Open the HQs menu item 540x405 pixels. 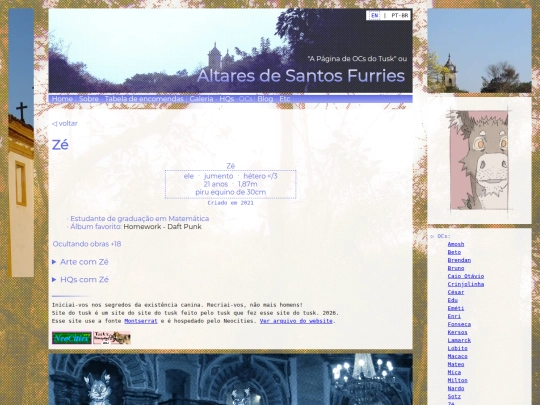point(227,99)
